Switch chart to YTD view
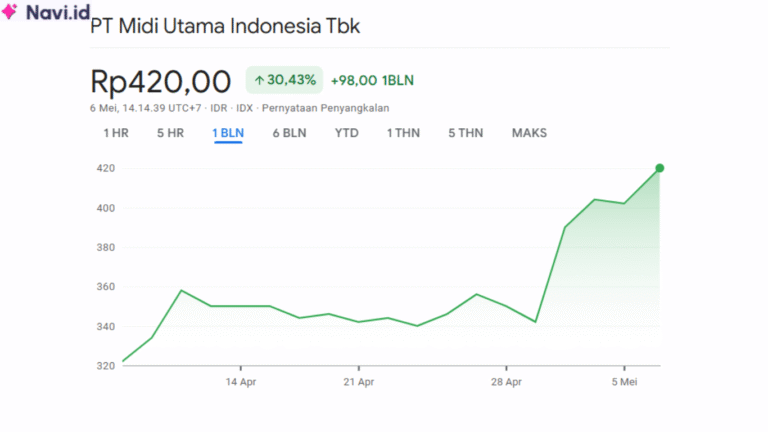 pos(347,133)
